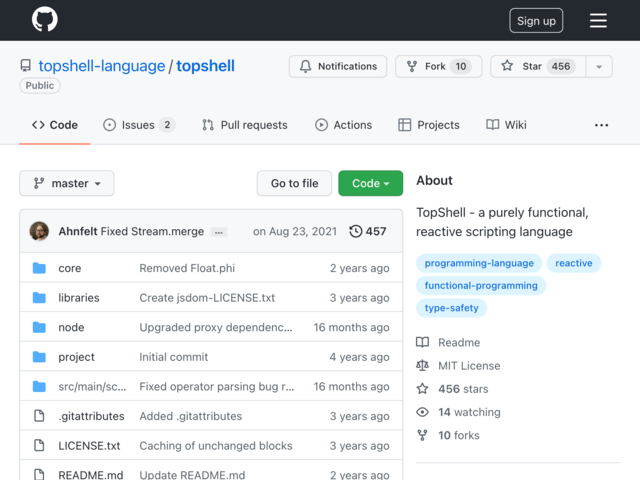
Task: Click the Actions play icon
Action: click(321, 125)
